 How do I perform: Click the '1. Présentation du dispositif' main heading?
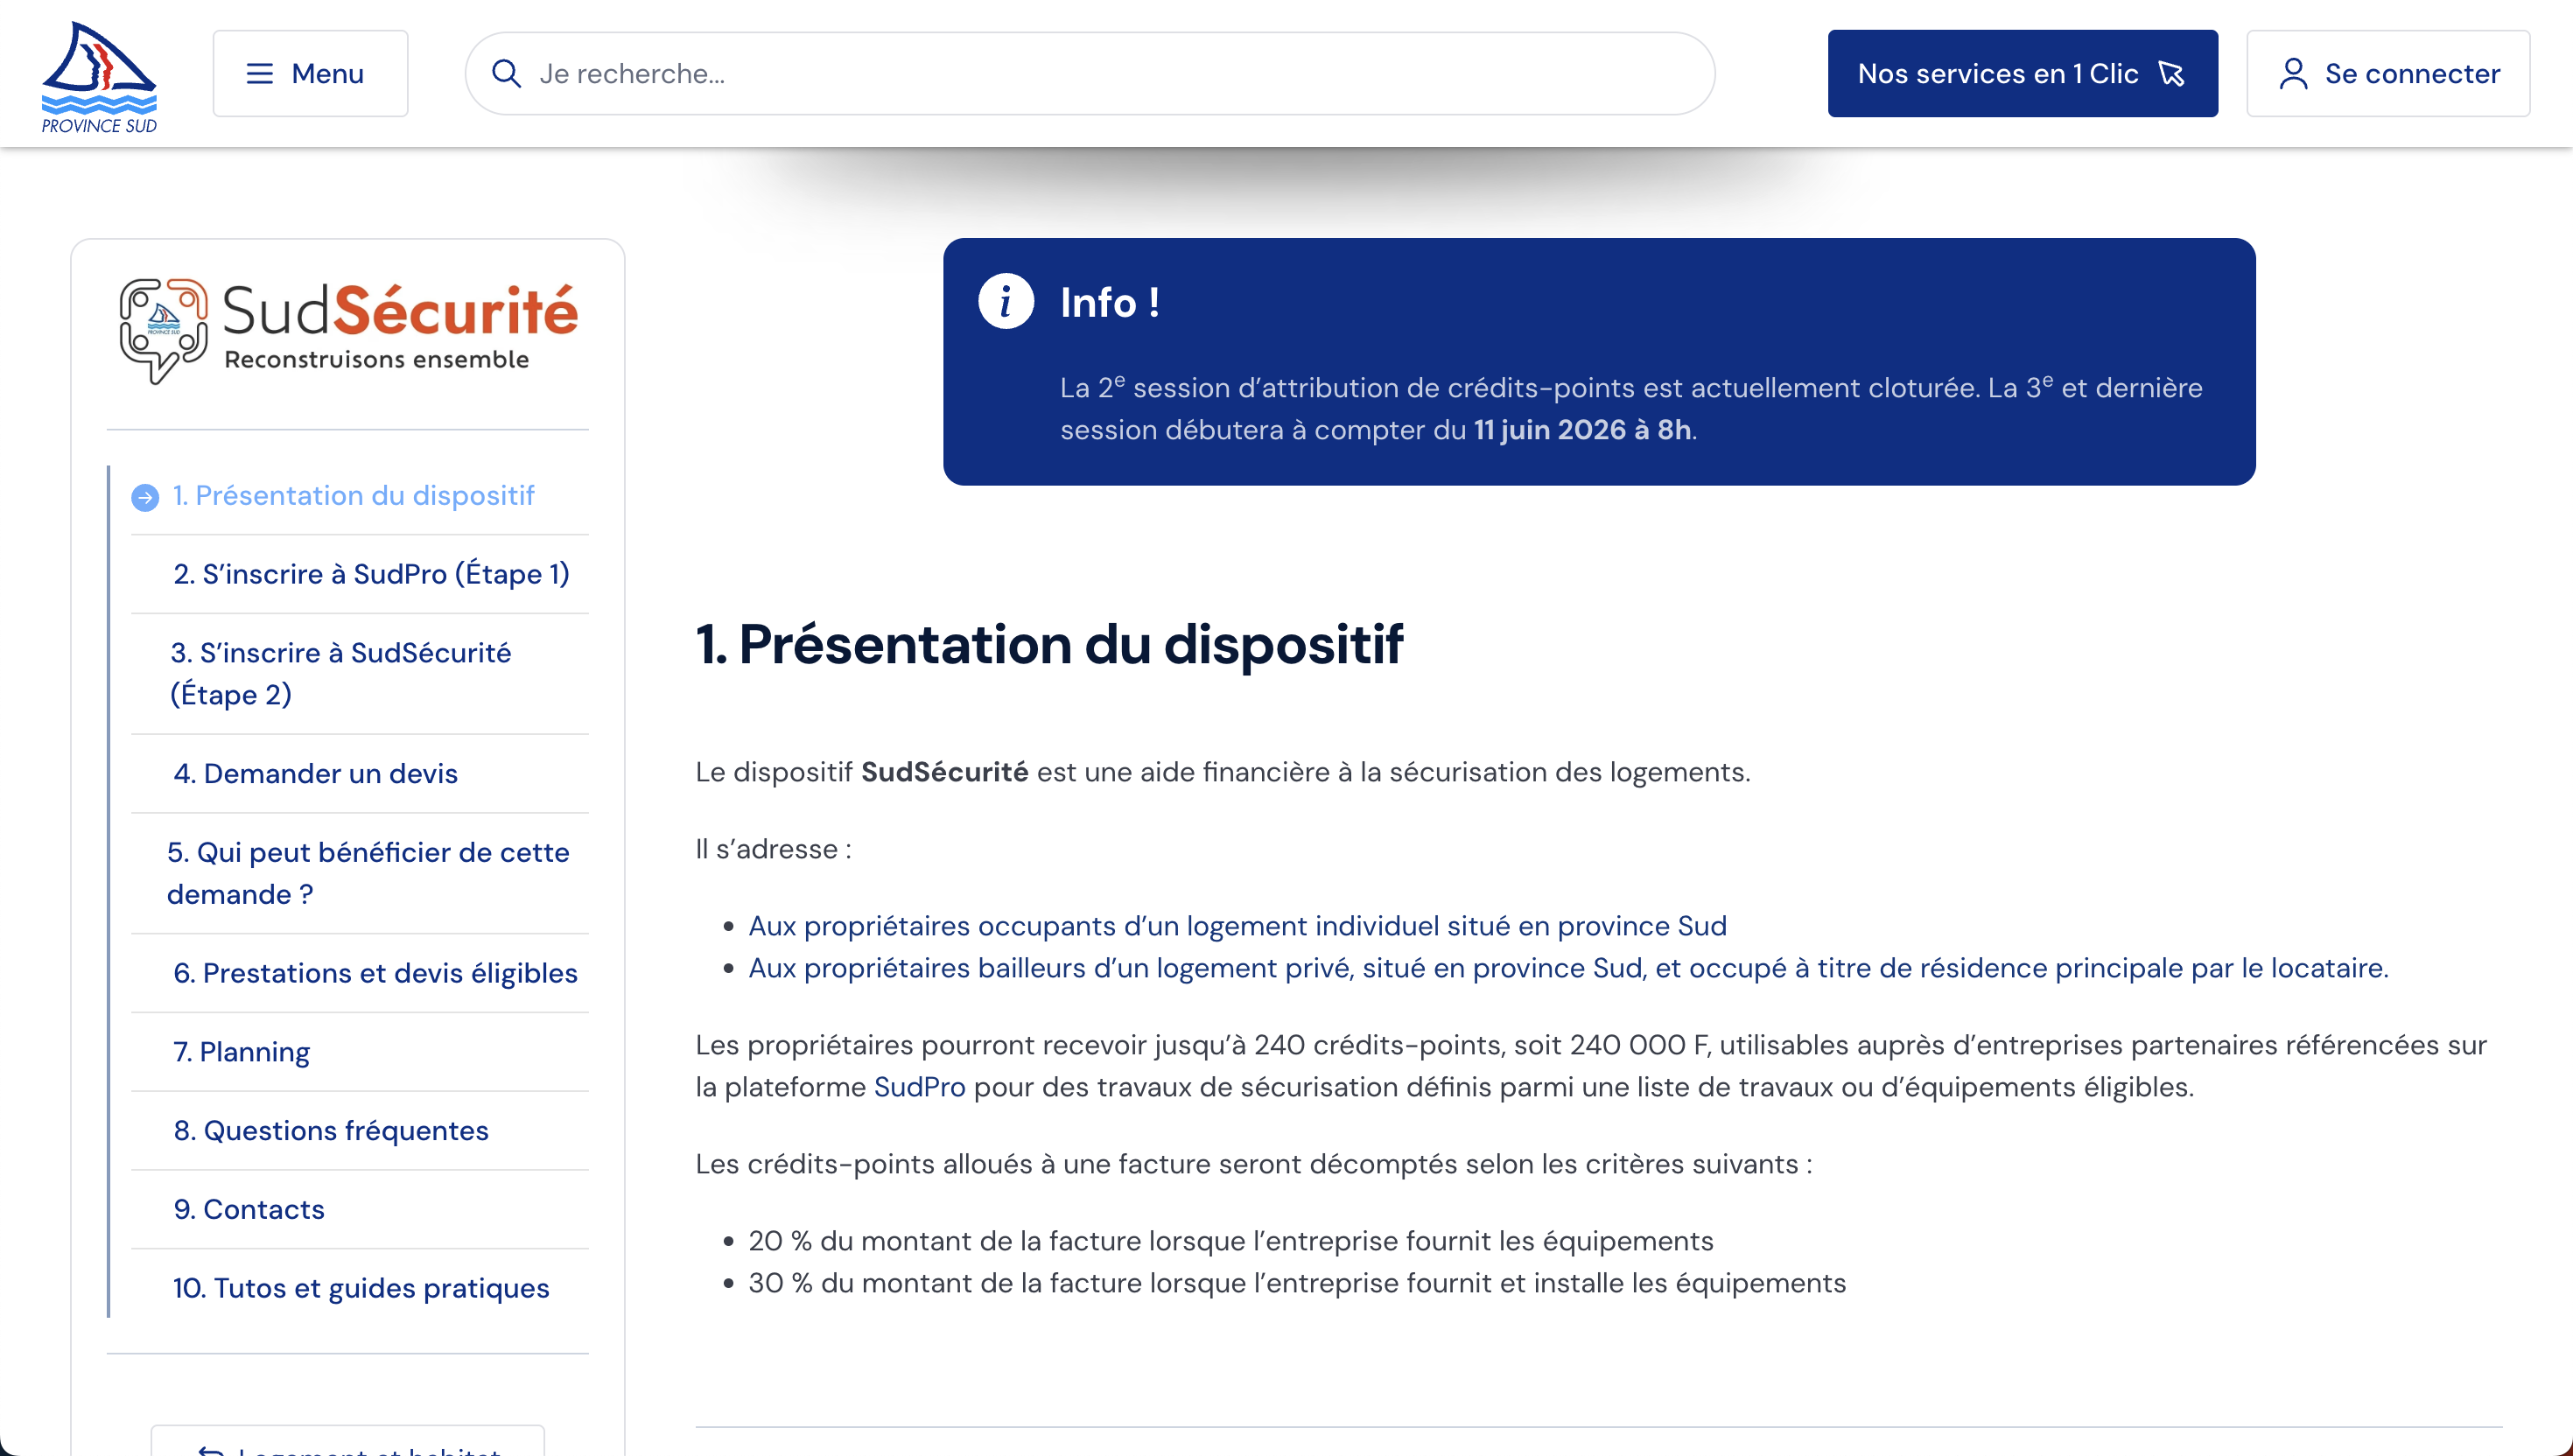pos(1049,644)
